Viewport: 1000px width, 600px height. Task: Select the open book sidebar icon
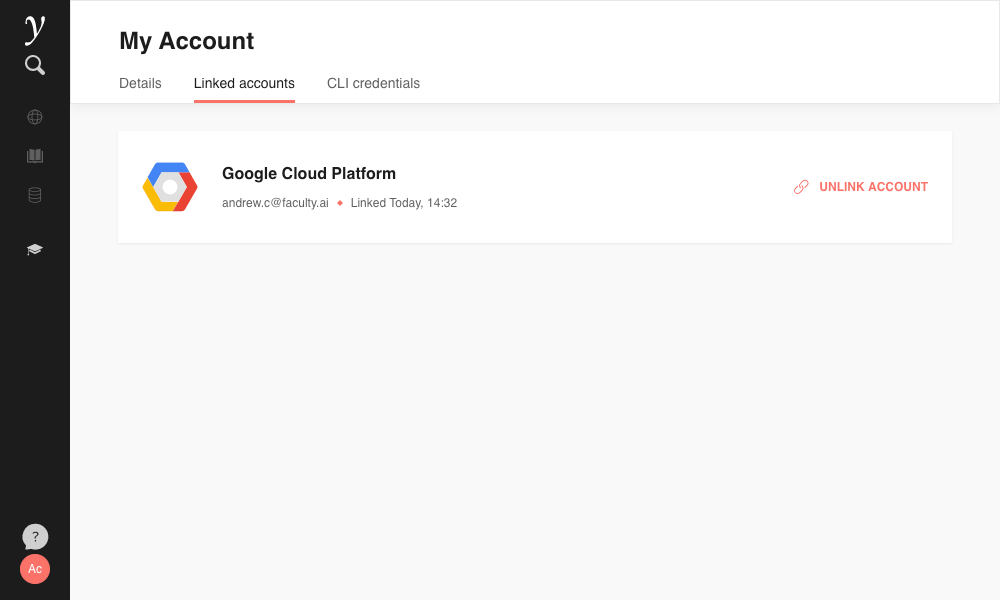pos(35,156)
